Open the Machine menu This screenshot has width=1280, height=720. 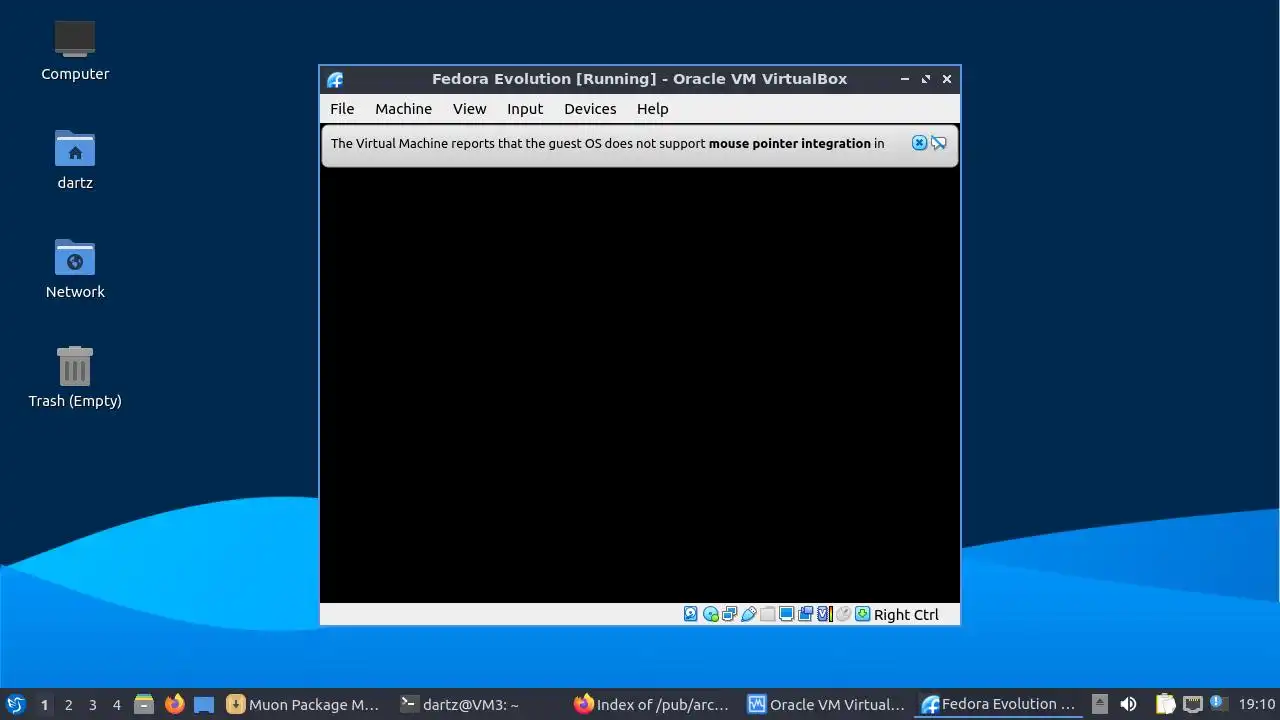[403, 109]
